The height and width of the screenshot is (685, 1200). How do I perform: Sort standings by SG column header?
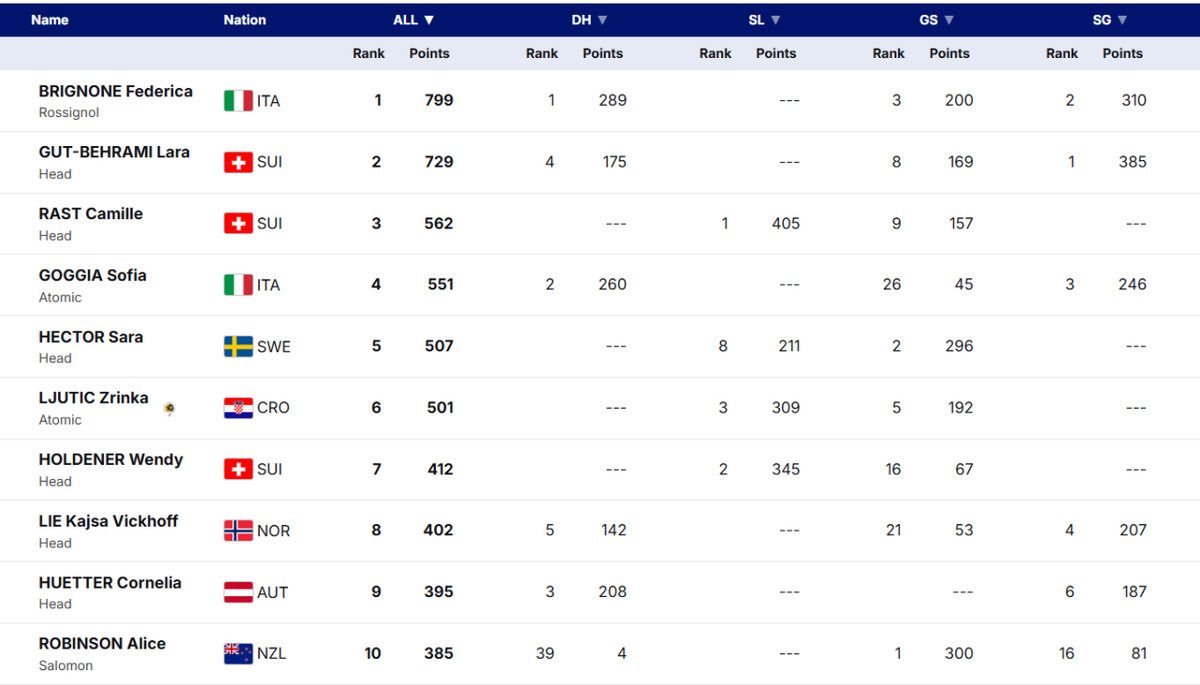coord(1109,20)
